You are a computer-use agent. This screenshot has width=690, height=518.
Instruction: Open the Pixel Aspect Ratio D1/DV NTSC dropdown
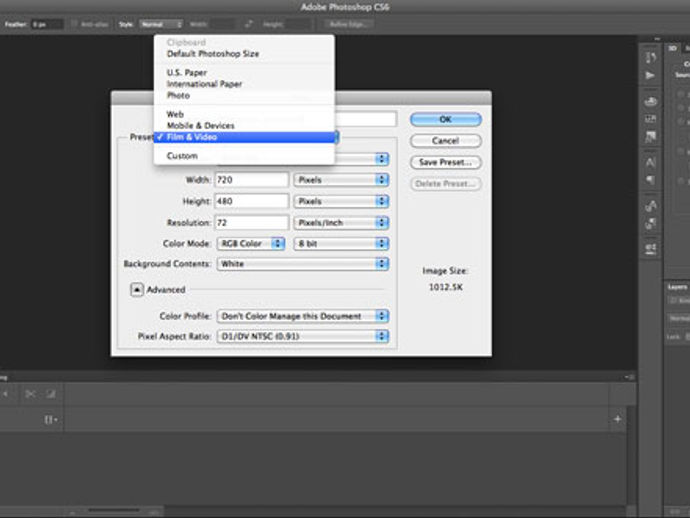click(x=303, y=336)
